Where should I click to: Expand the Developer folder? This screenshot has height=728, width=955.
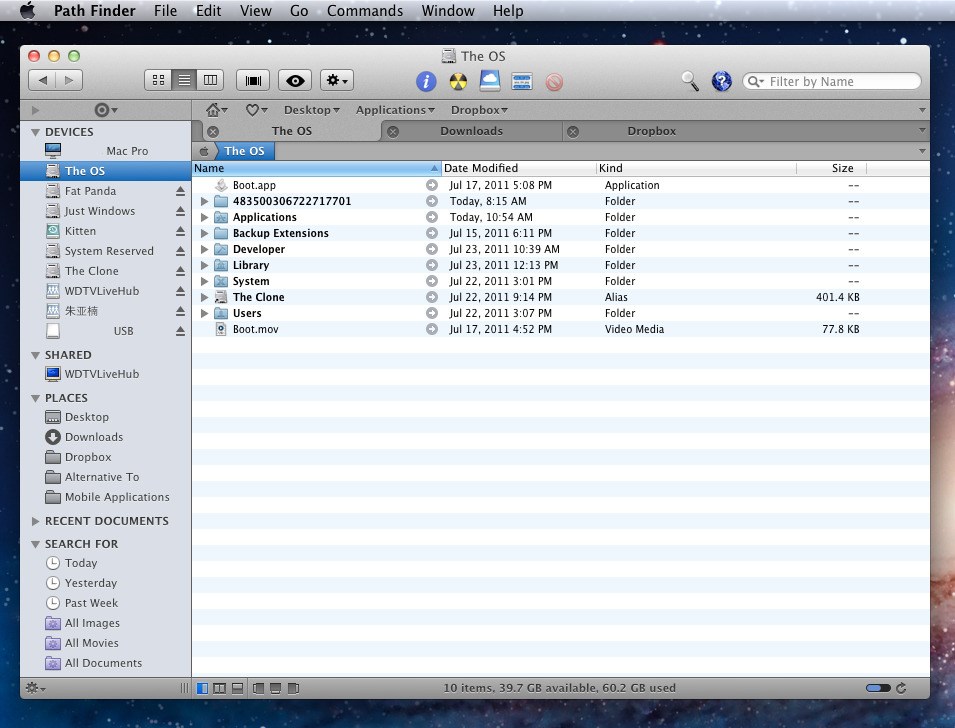[205, 249]
